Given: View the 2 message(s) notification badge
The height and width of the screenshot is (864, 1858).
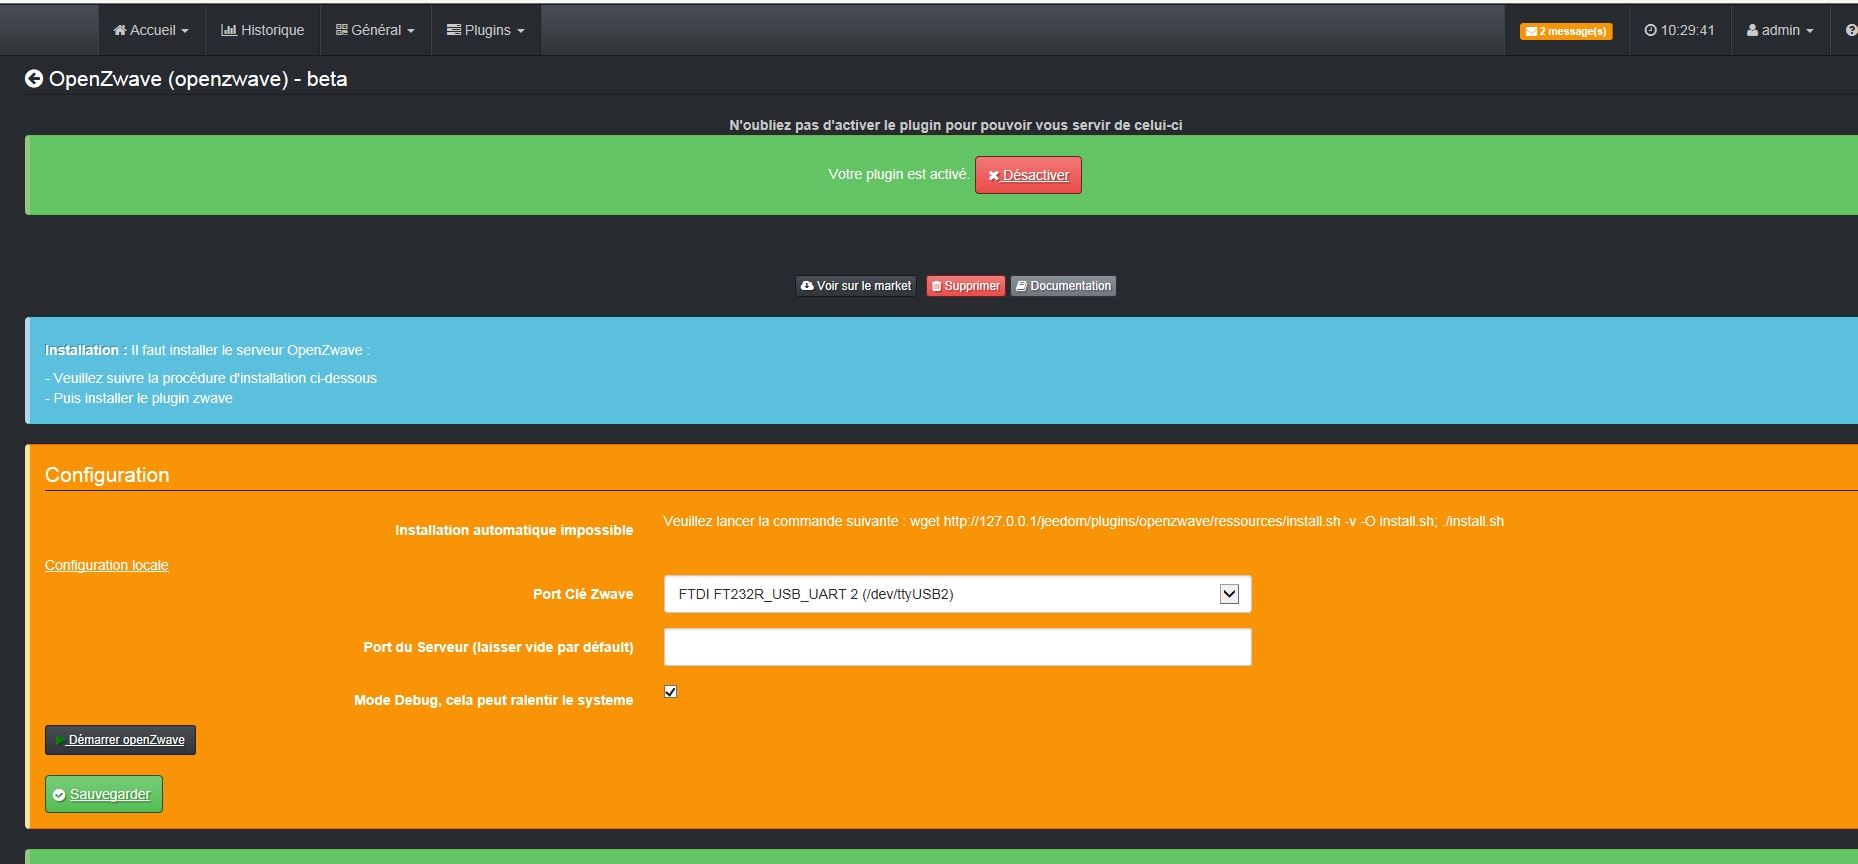Looking at the screenshot, I should coord(1566,31).
